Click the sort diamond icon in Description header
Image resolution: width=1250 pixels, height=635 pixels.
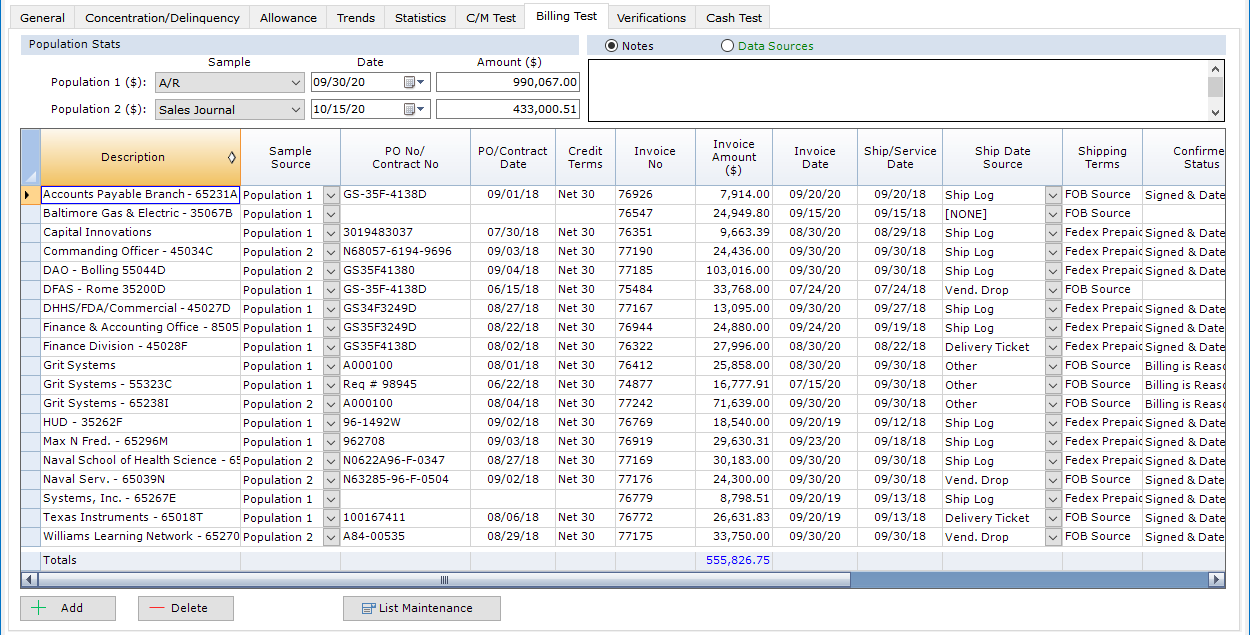tap(232, 157)
